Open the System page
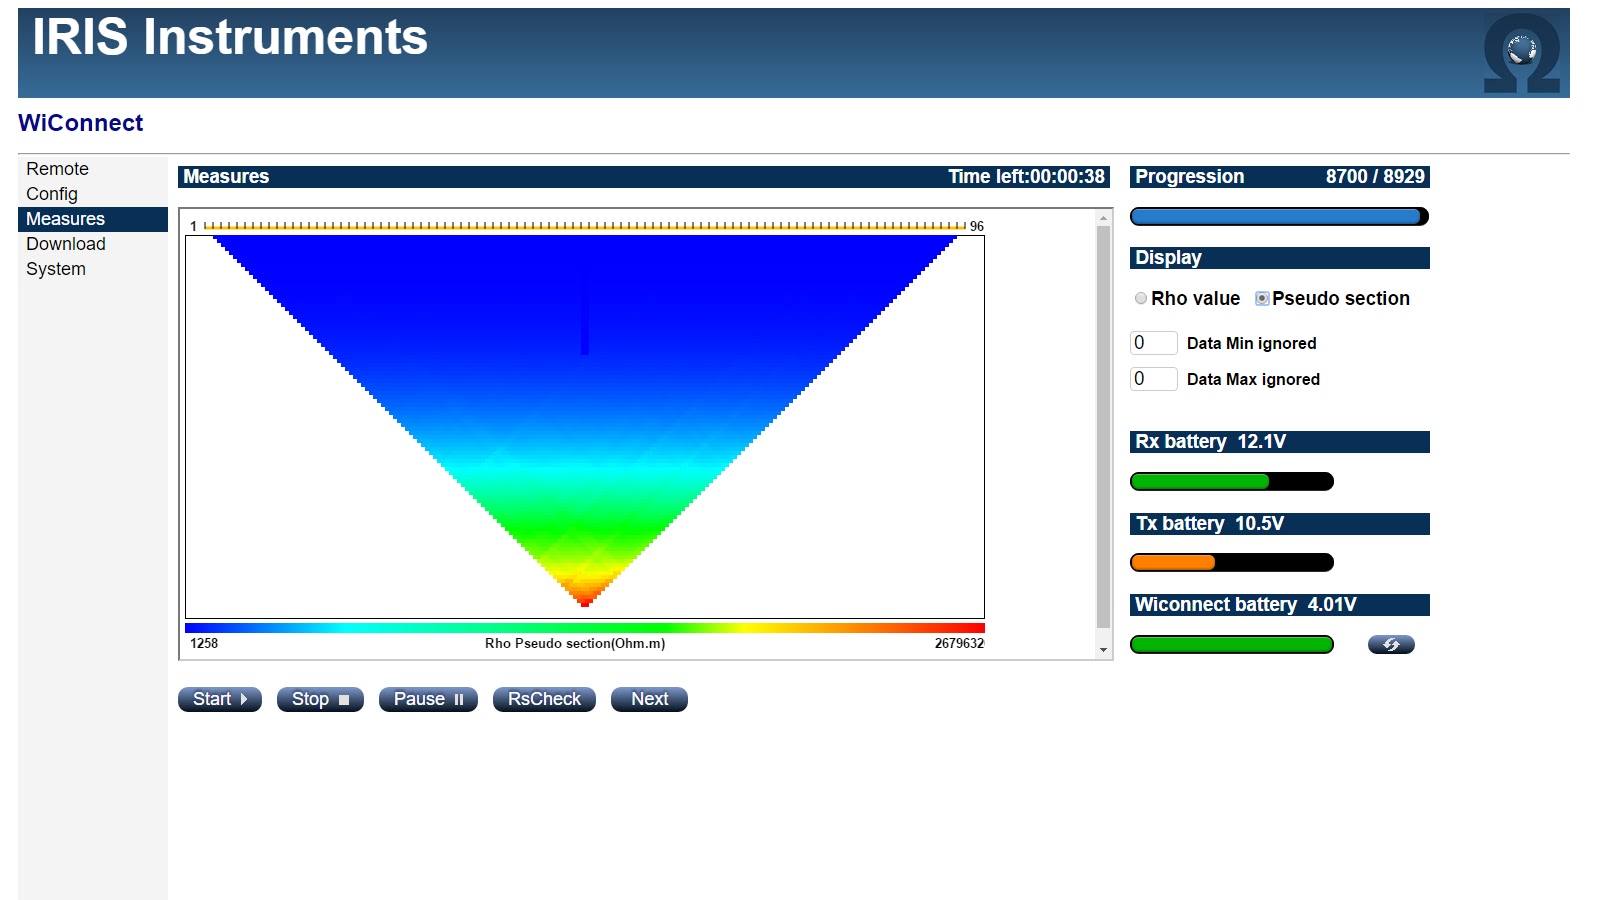This screenshot has height=900, width=1600. point(56,268)
